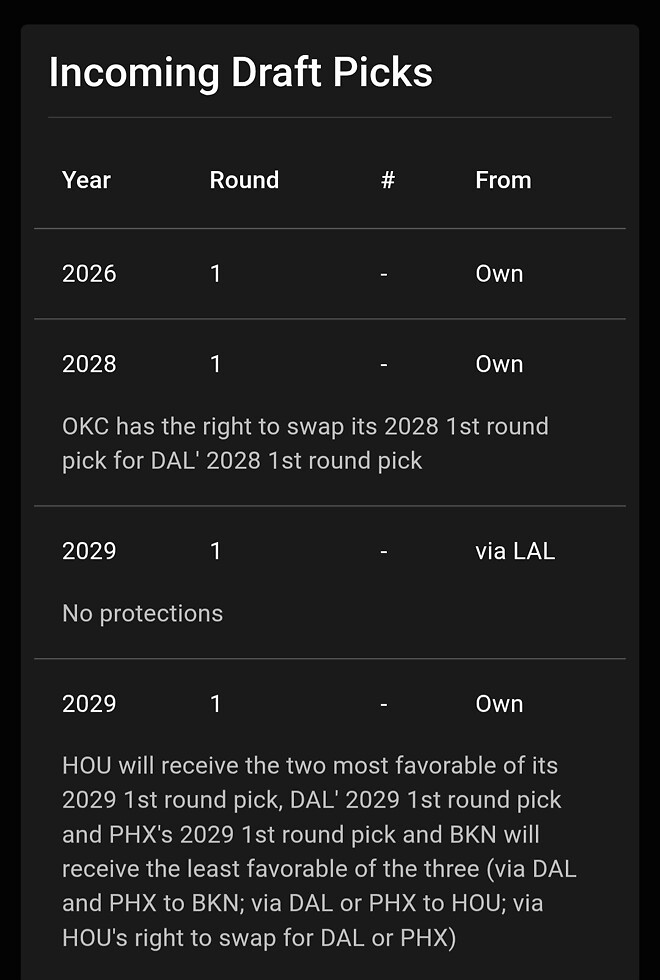The width and height of the screenshot is (660, 980).
Task: Click the dash in the via LAL row
Action: click(x=384, y=551)
